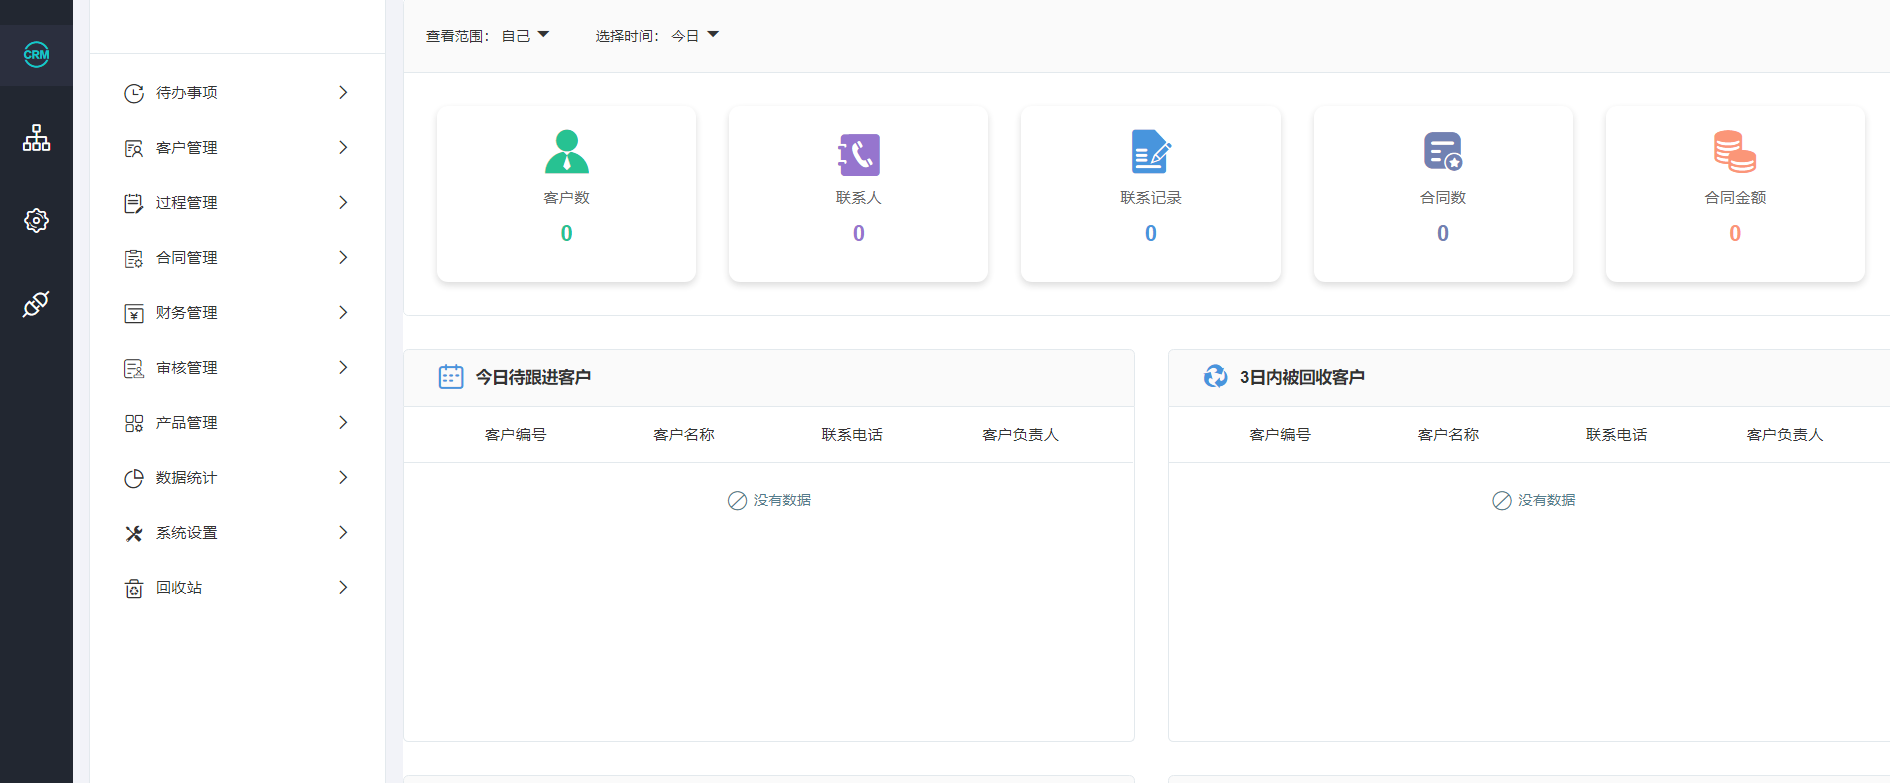This screenshot has height=783, width=1890.
Task: Expand 审核管理 with its chevron
Action: click(x=343, y=367)
